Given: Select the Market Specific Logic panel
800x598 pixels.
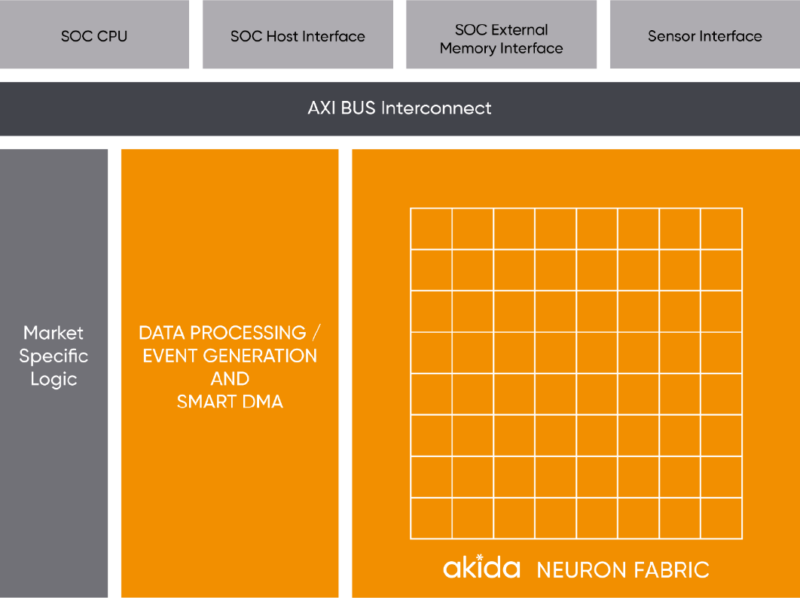Looking at the screenshot, I should click(52, 356).
